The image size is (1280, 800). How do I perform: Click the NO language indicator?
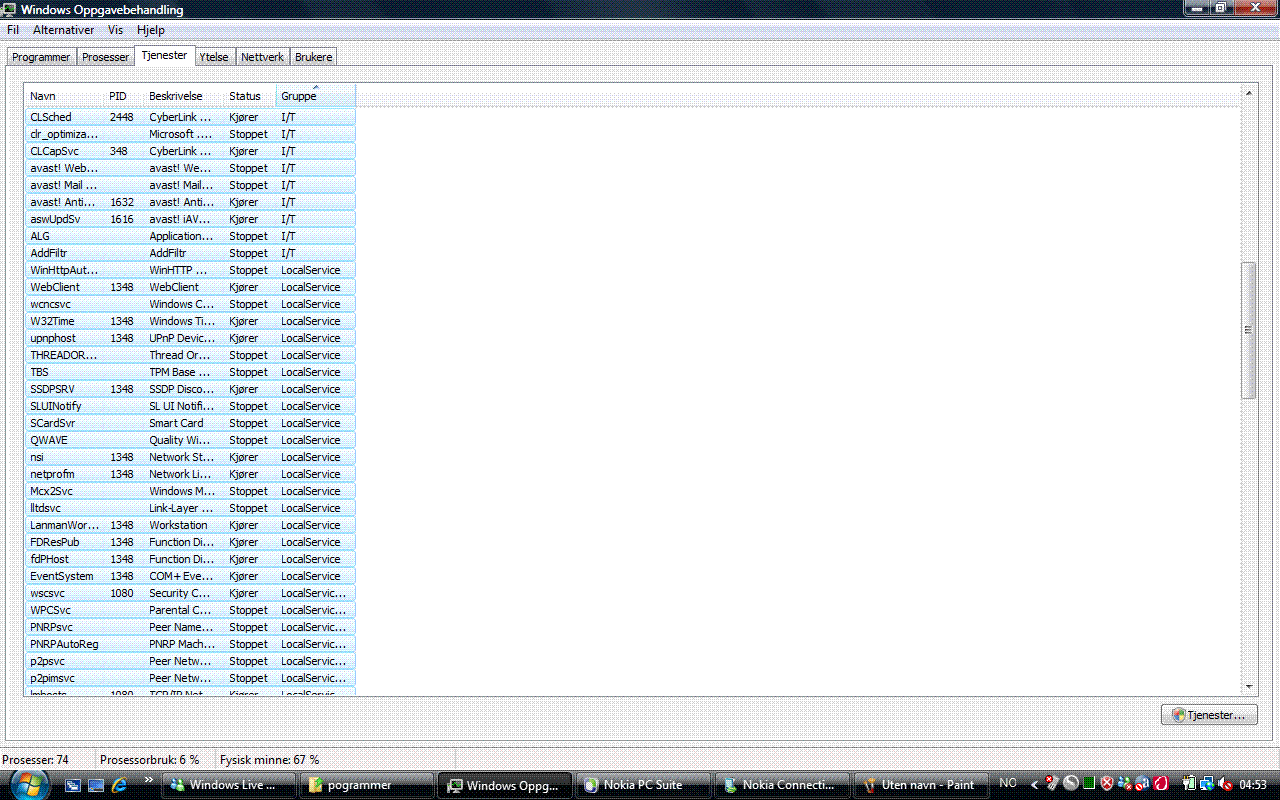click(x=1008, y=784)
